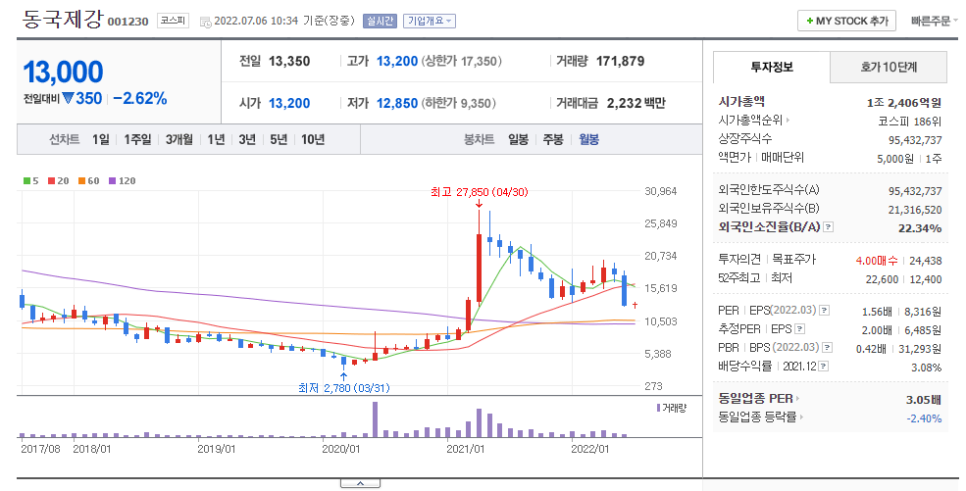966x491 pixels.
Task: Switch to the 호가10단계 tab
Action: tap(888, 67)
